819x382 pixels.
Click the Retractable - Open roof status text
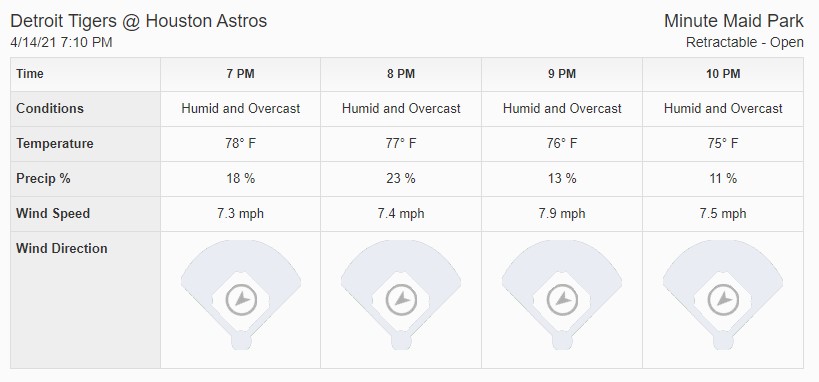[744, 42]
